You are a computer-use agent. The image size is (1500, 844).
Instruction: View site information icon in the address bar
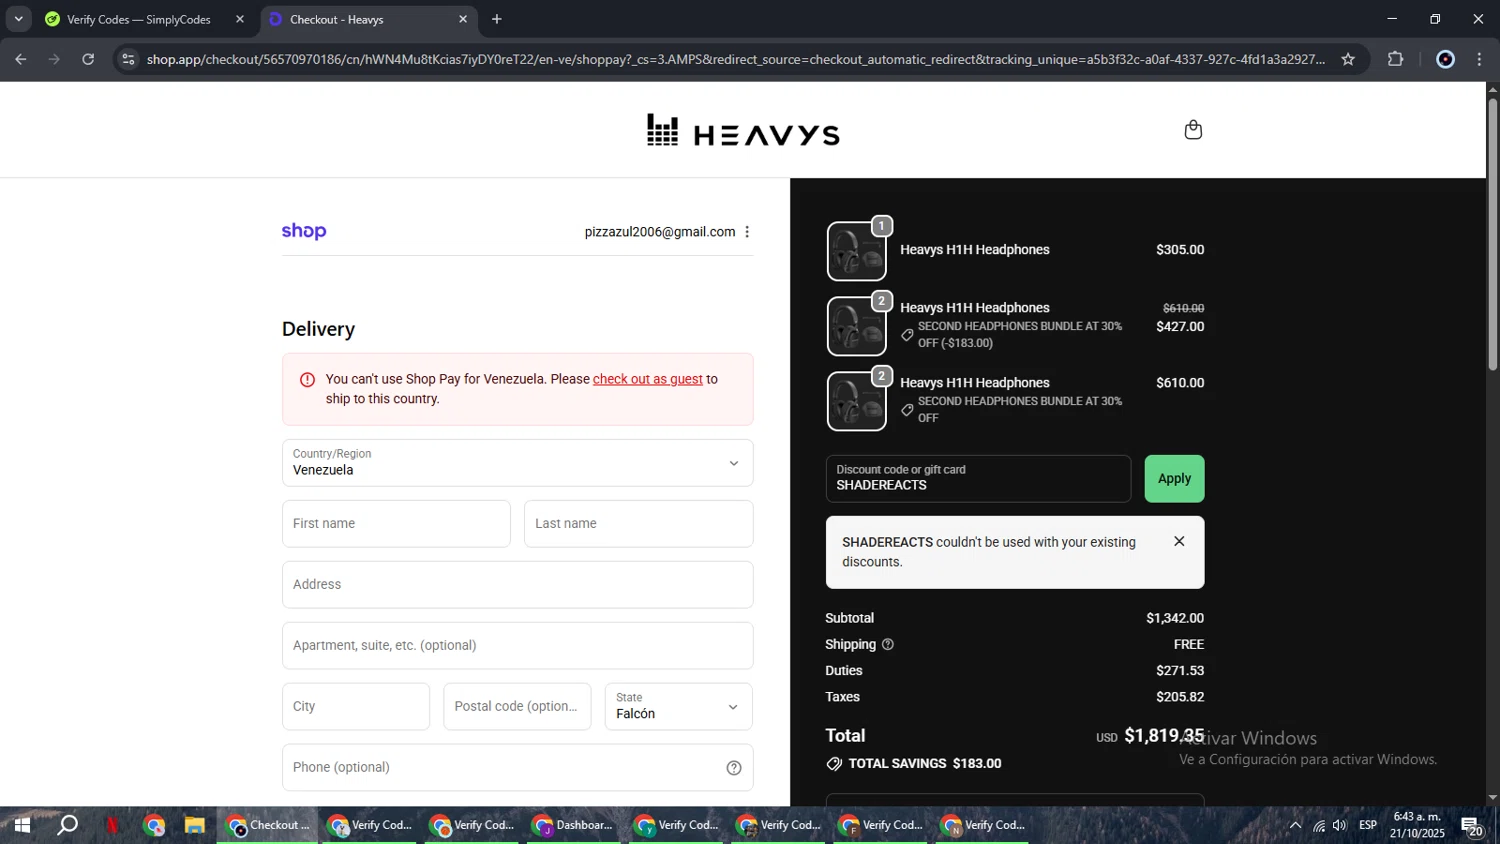tap(128, 59)
